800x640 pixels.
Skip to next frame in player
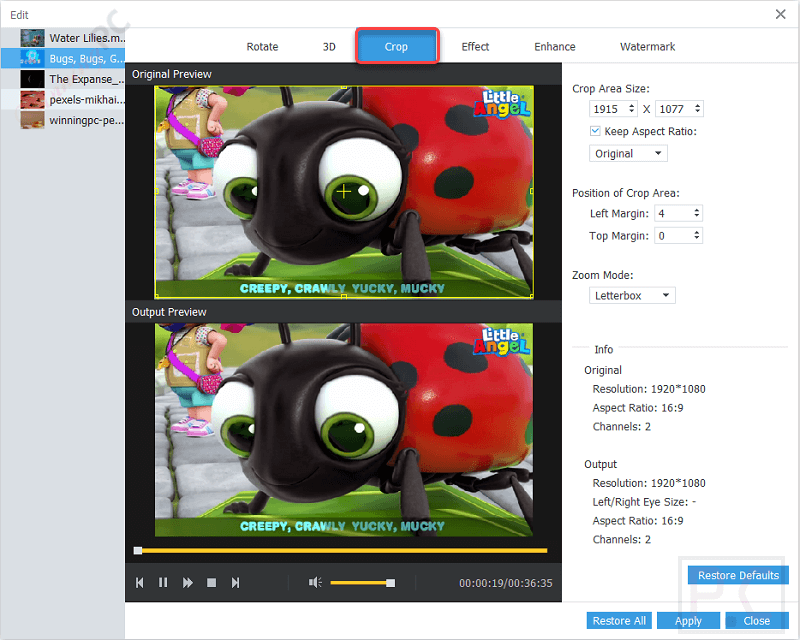235,582
